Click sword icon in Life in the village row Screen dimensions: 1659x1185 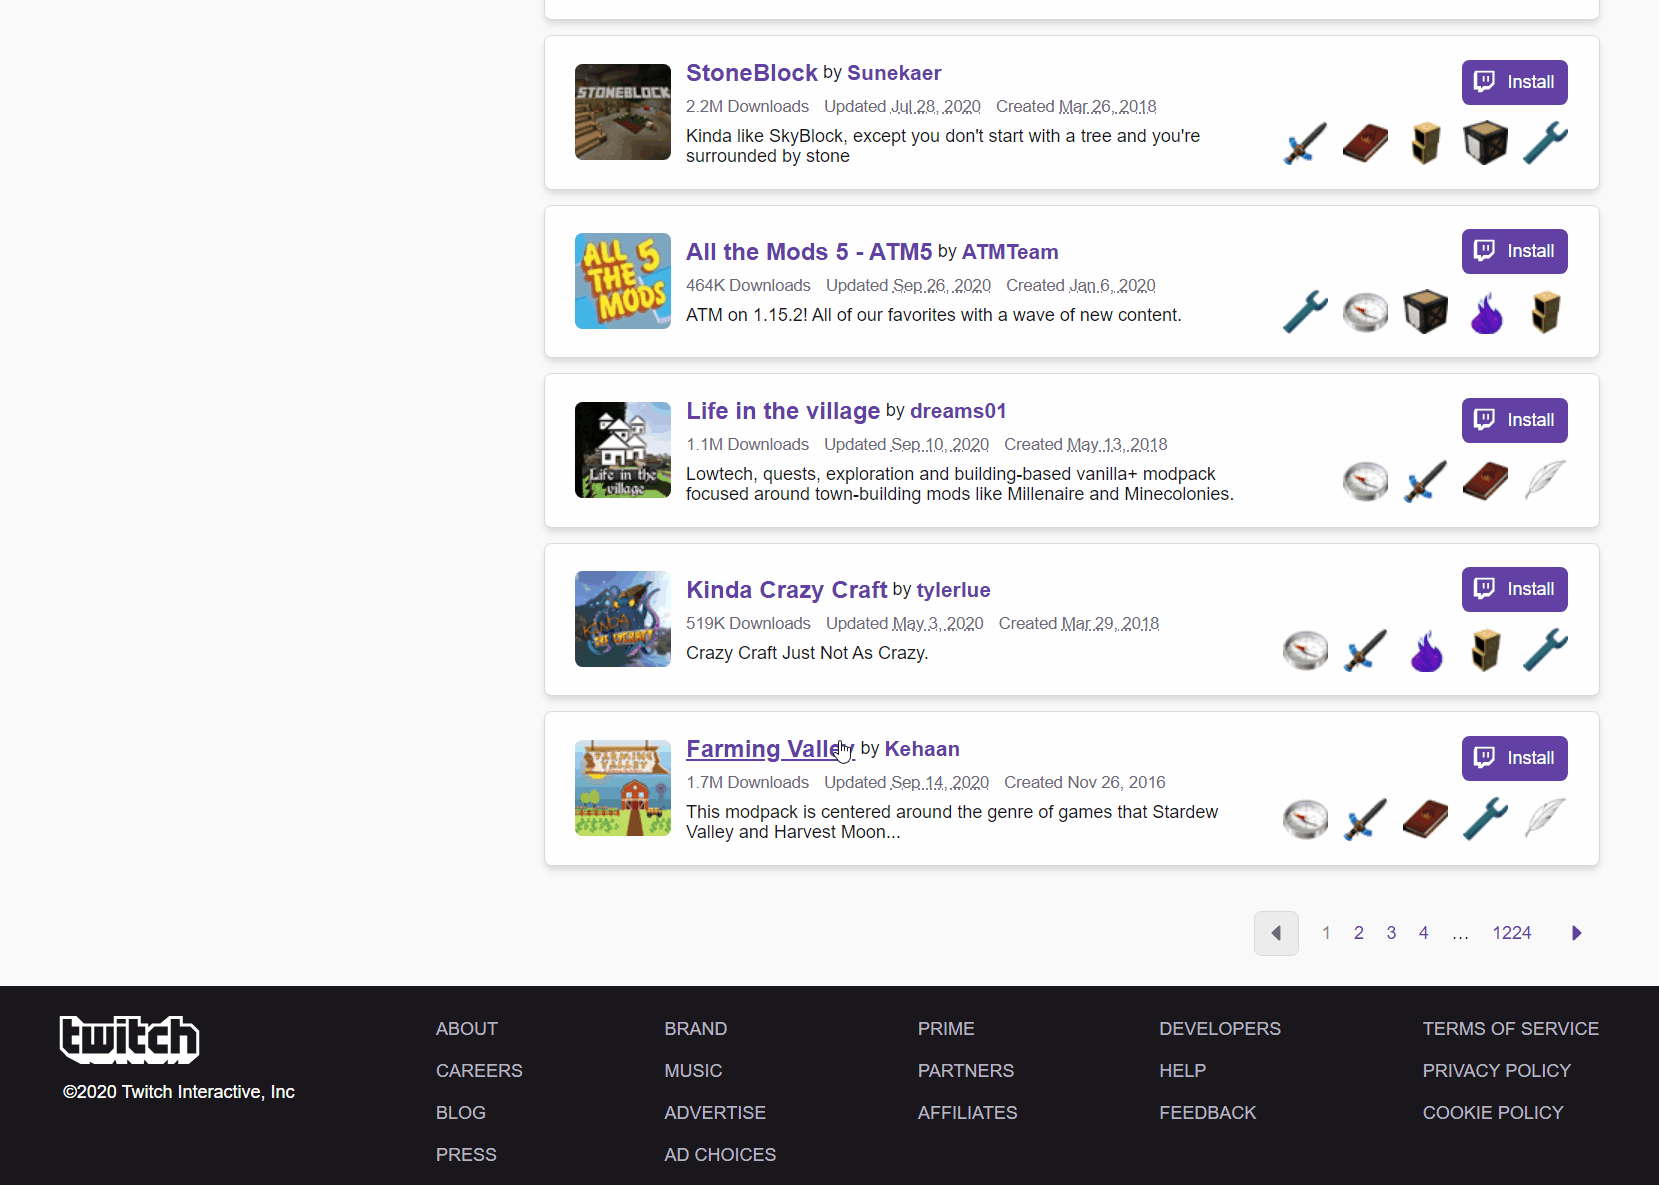point(1425,481)
